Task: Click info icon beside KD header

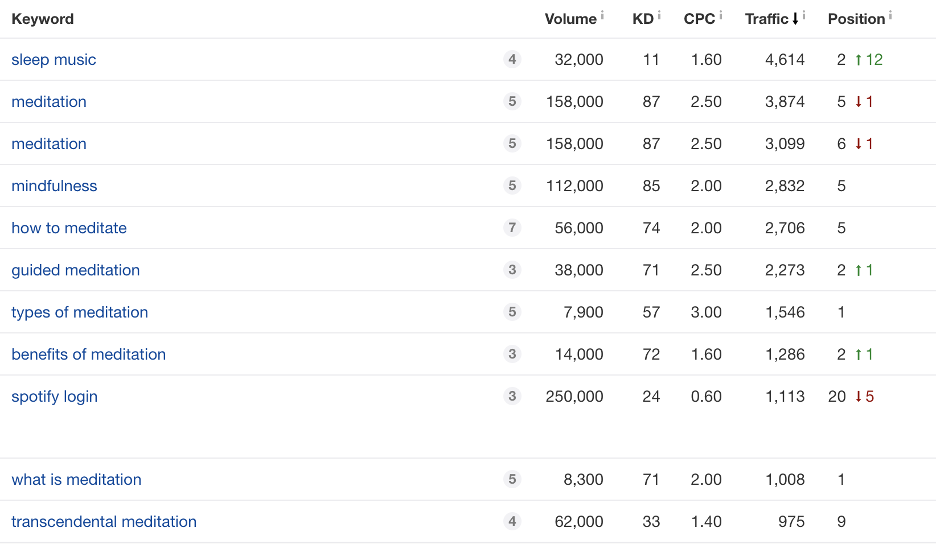Action: [659, 16]
